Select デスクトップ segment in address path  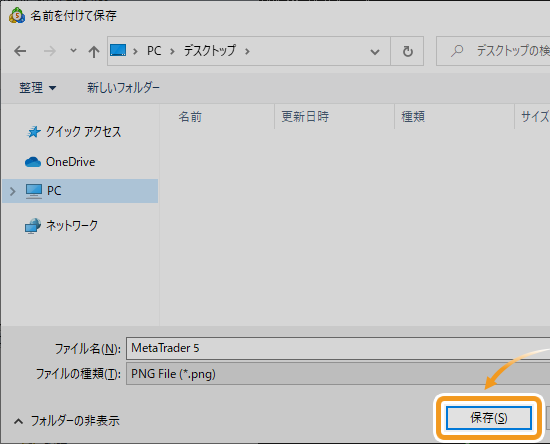tap(210, 51)
